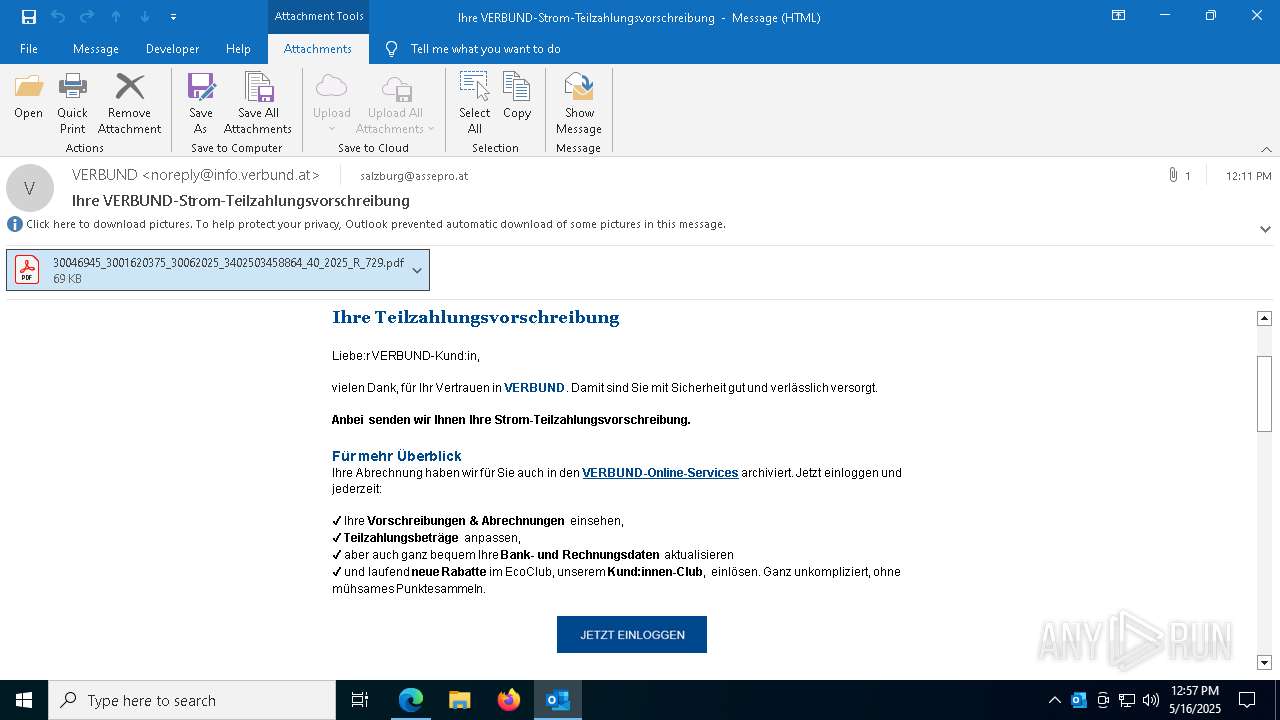Image resolution: width=1280 pixels, height=720 pixels.
Task: Remove Attachment from the message
Action: click(x=129, y=104)
